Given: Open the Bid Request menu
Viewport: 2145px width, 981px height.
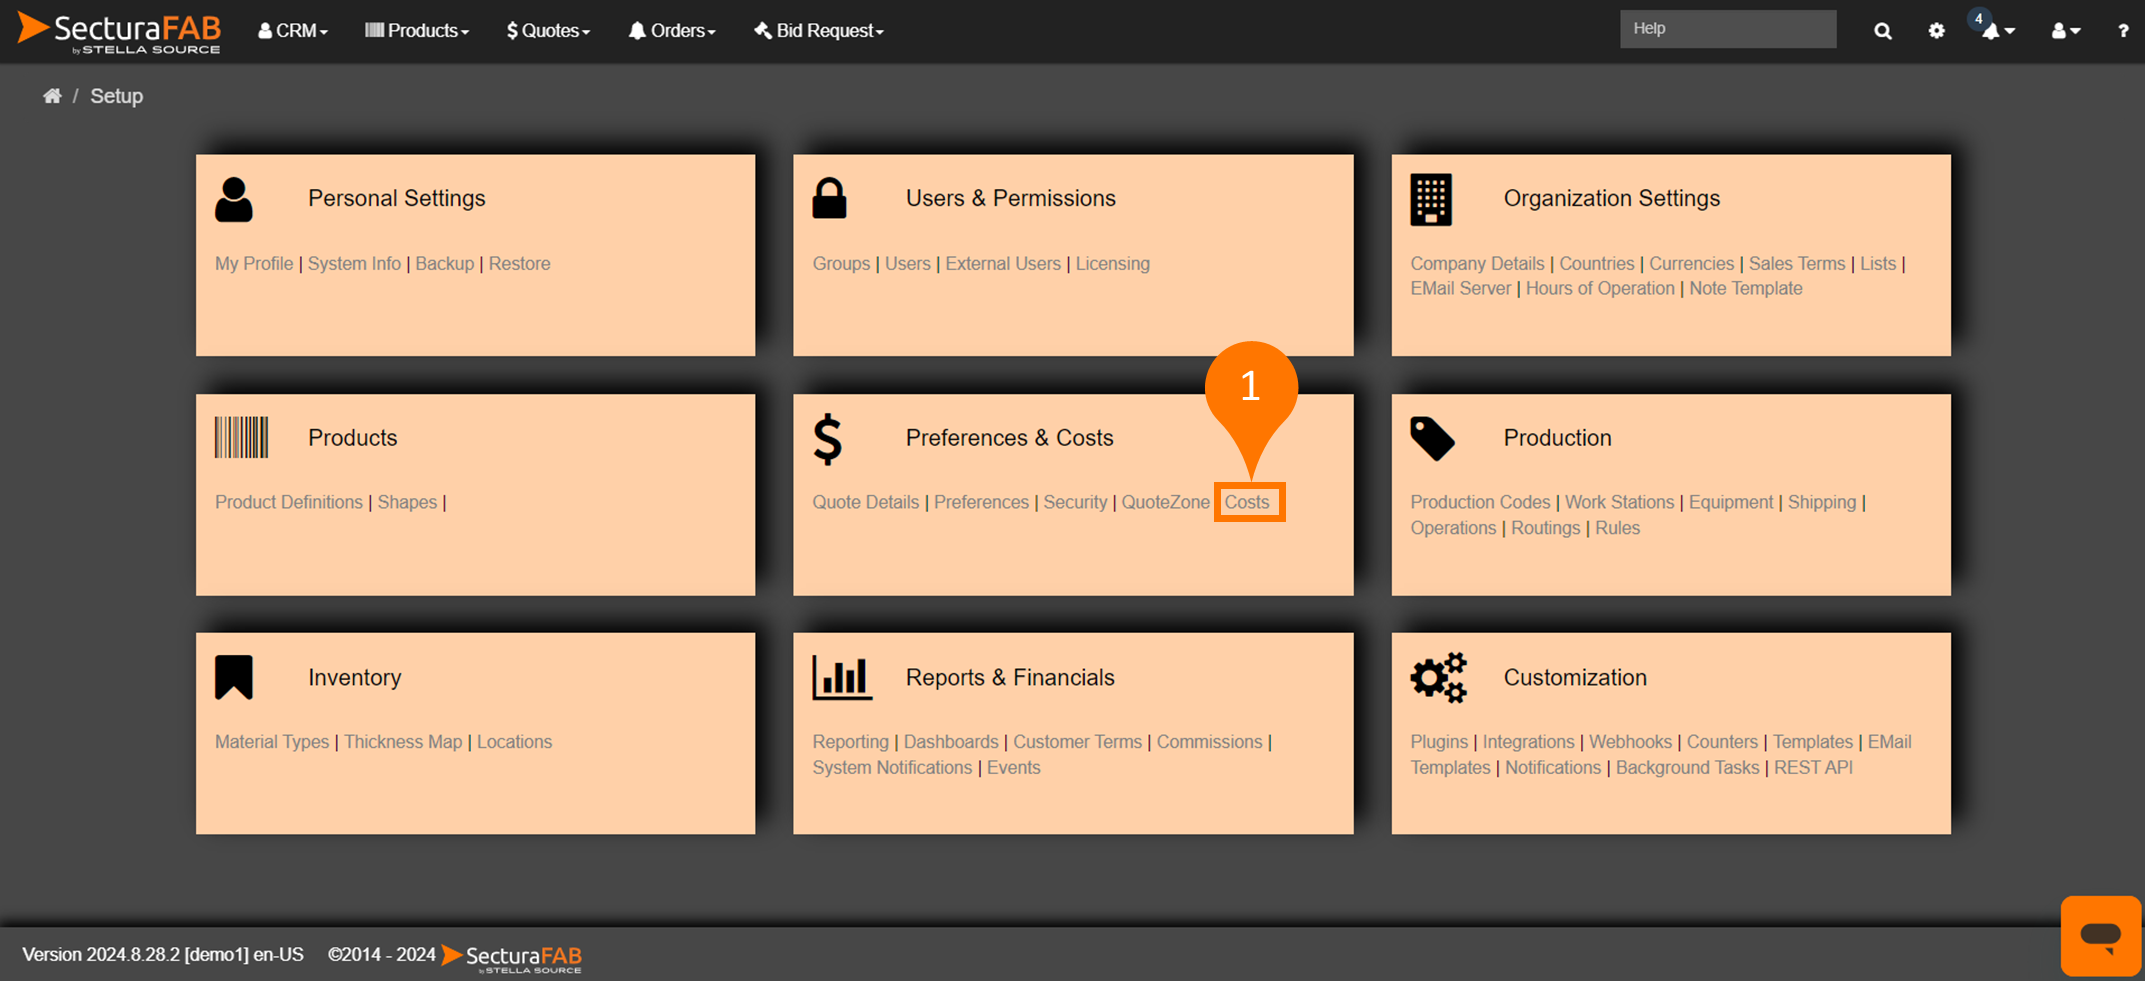Looking at the screenshot, I should tap(819, 31).
